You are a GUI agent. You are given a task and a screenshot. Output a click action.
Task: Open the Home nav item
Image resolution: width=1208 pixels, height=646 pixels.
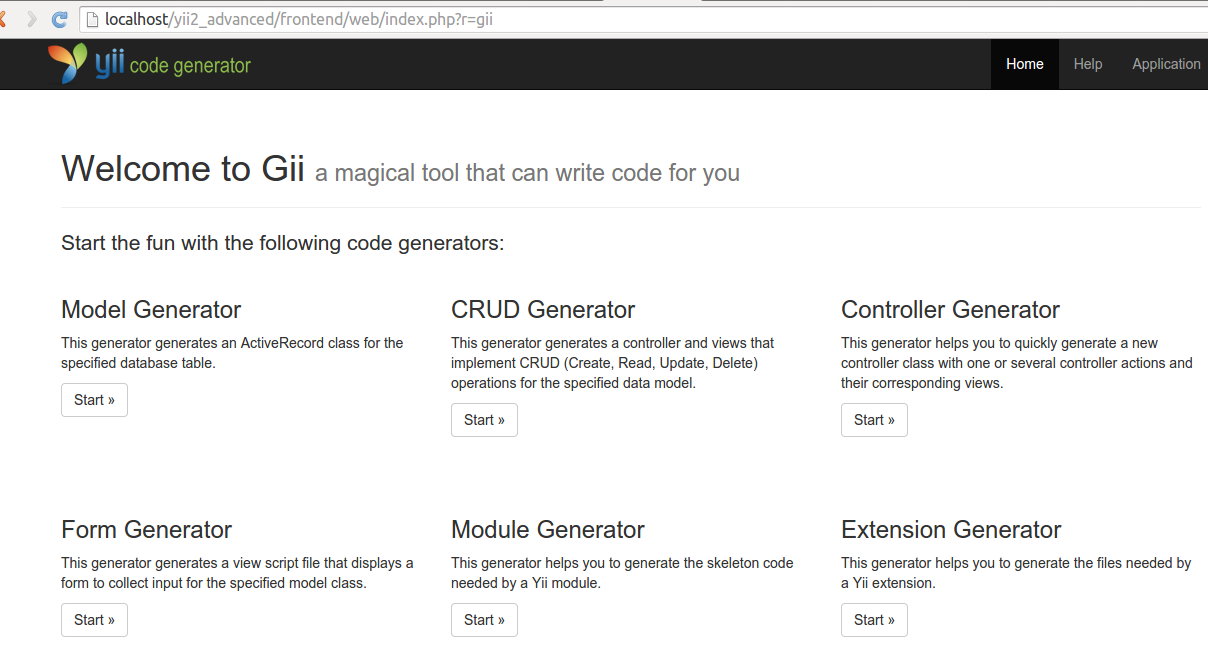pos(1025,64)
